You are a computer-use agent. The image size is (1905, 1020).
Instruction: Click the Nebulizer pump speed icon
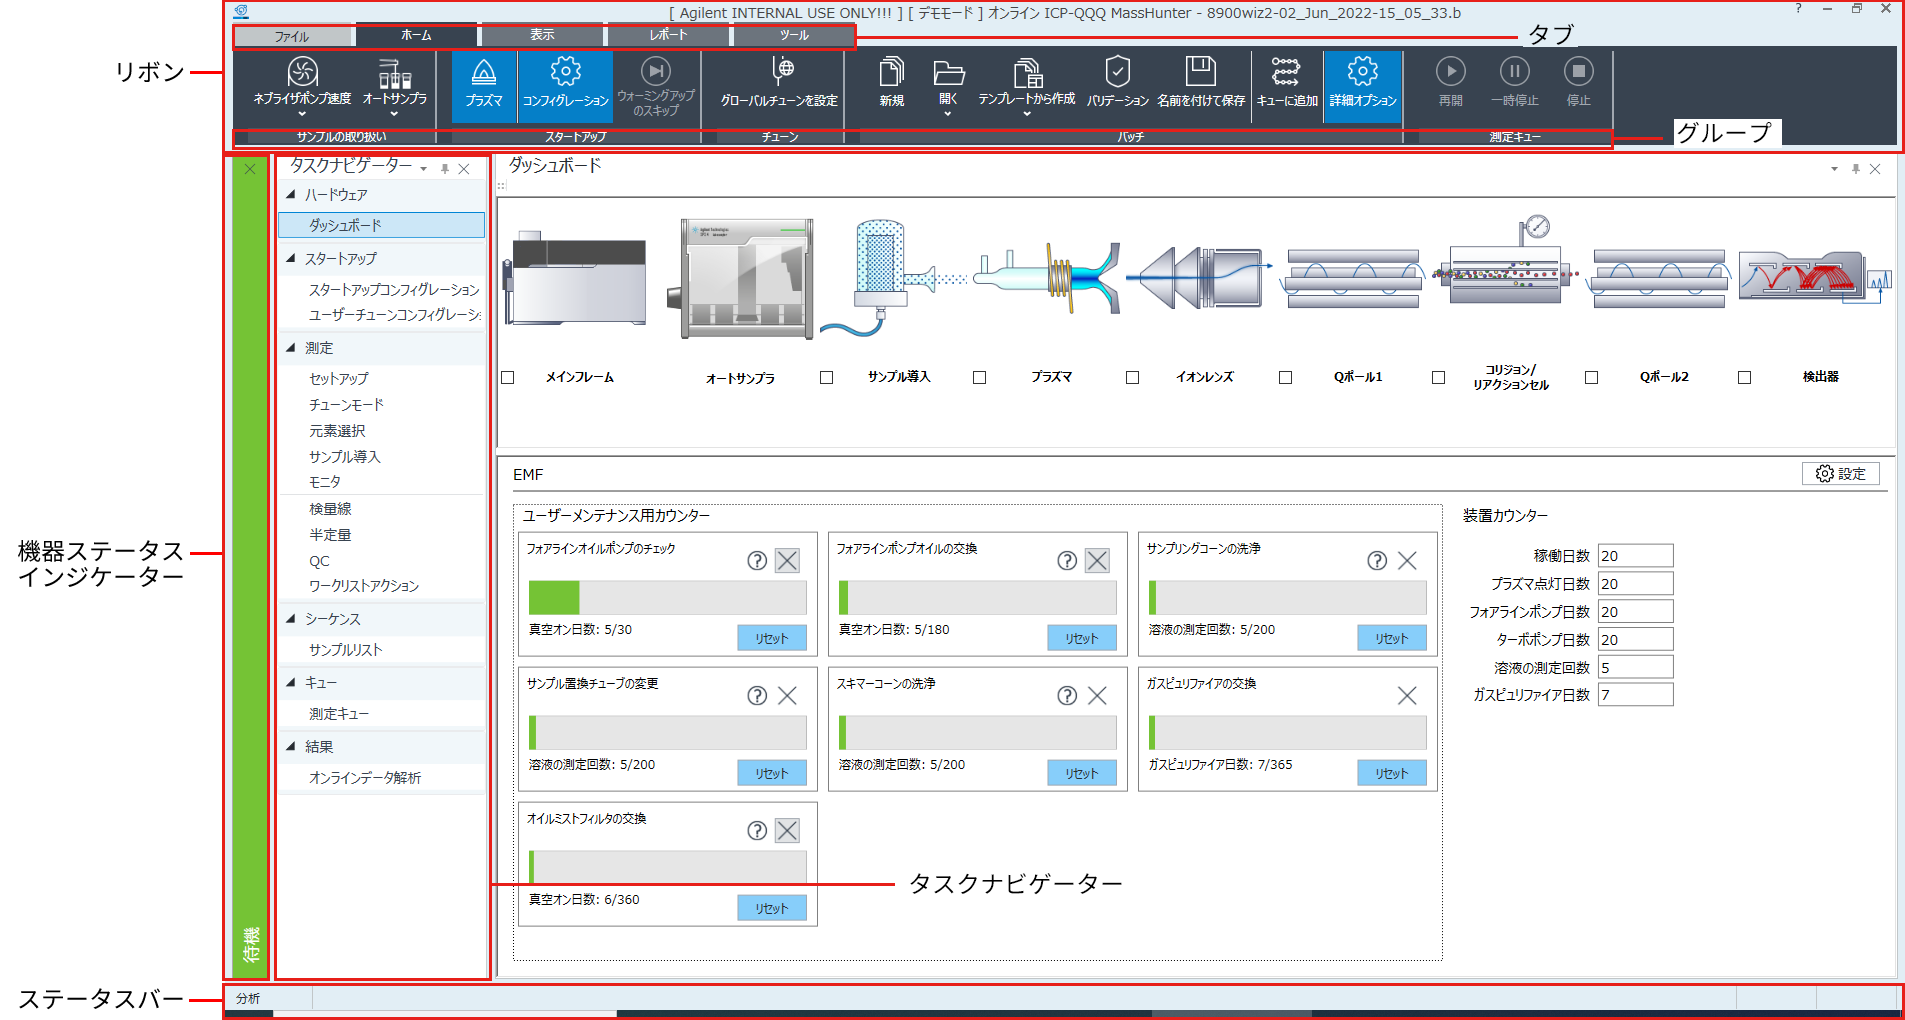[x=302, y=72]
